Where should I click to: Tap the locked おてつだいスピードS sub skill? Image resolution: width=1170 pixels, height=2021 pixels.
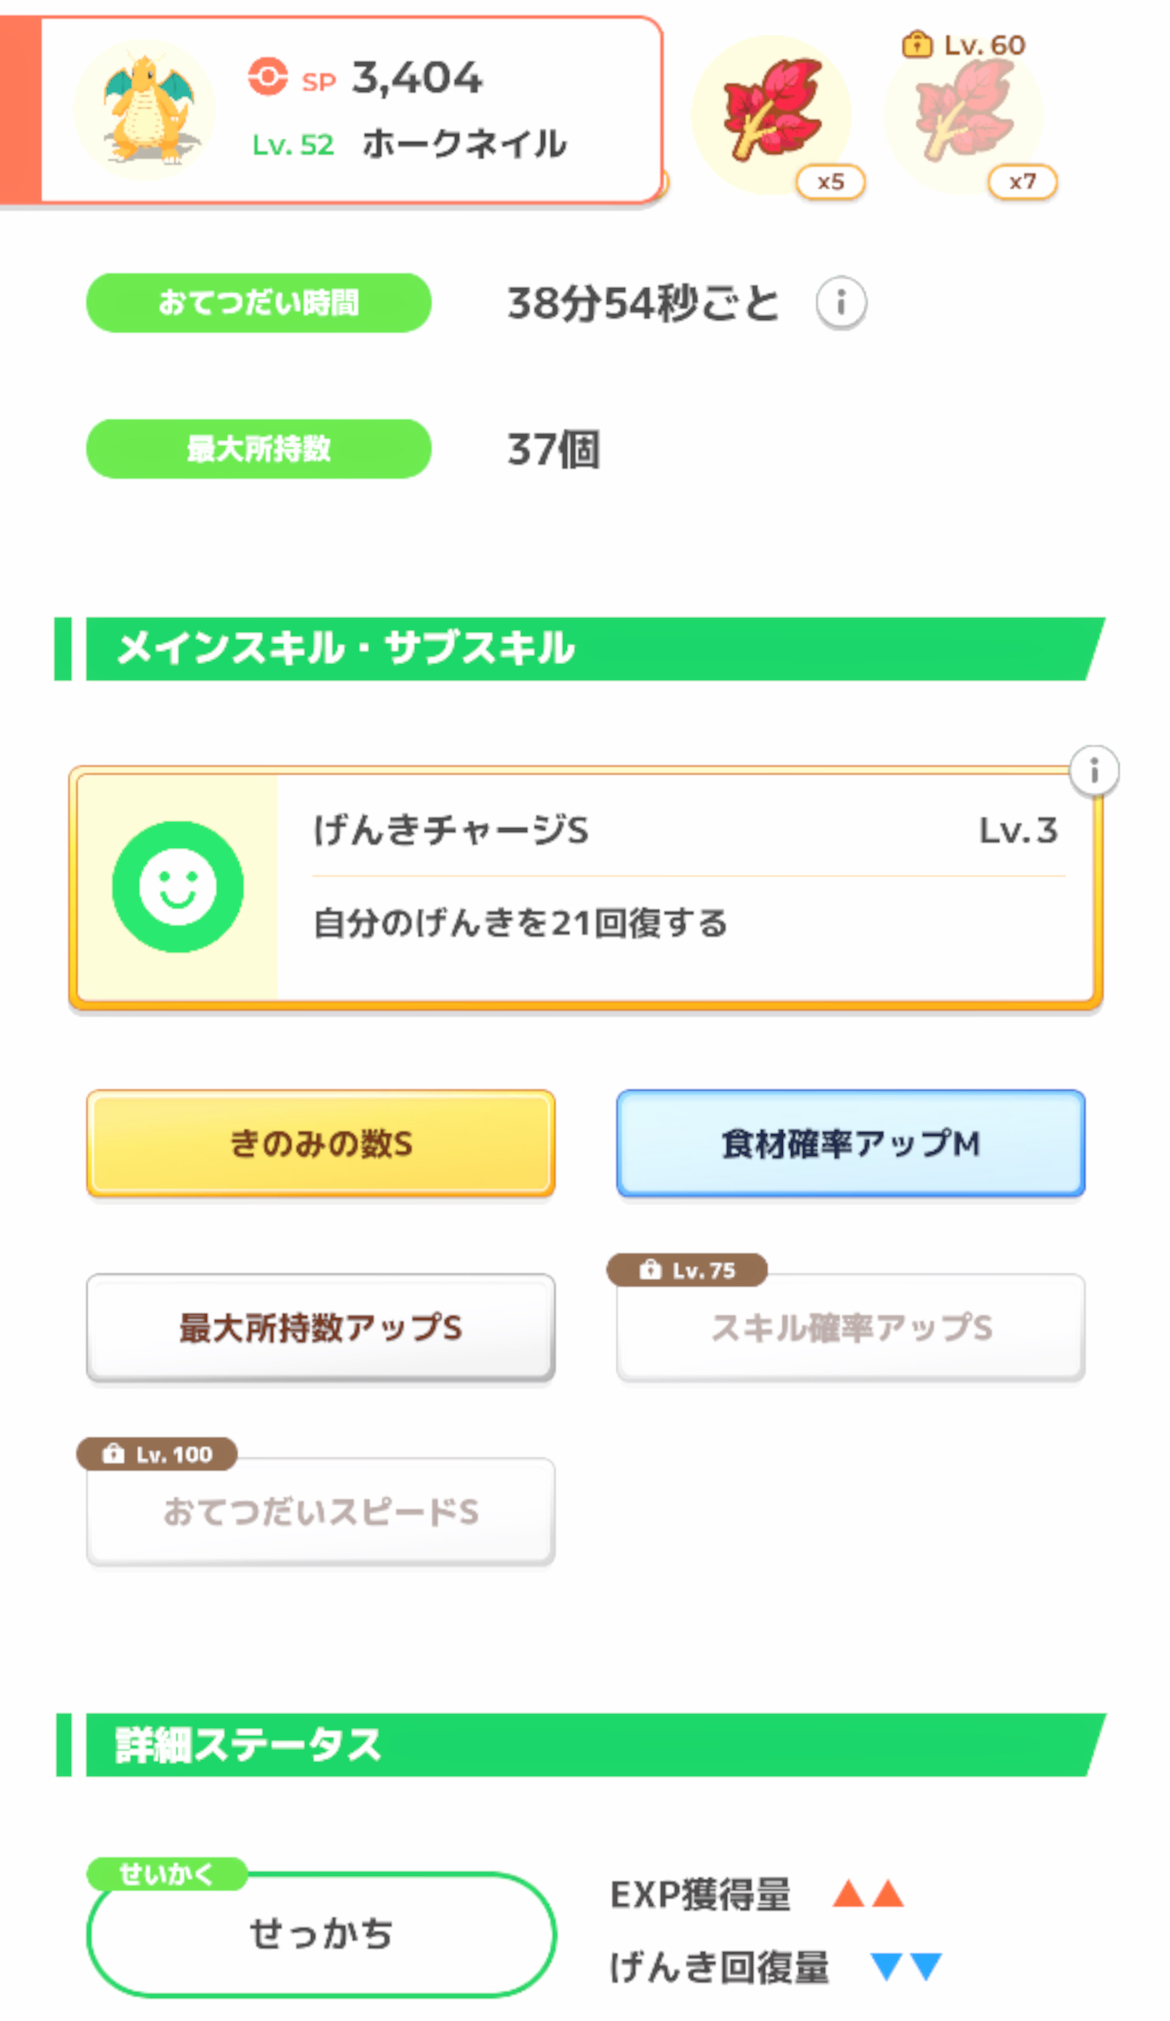321,1511
